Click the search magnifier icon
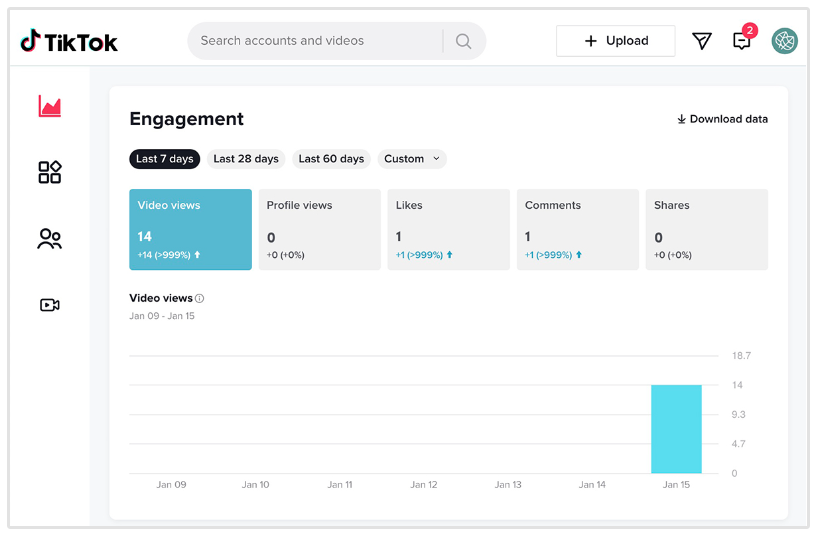 click(x=463, y=41)
